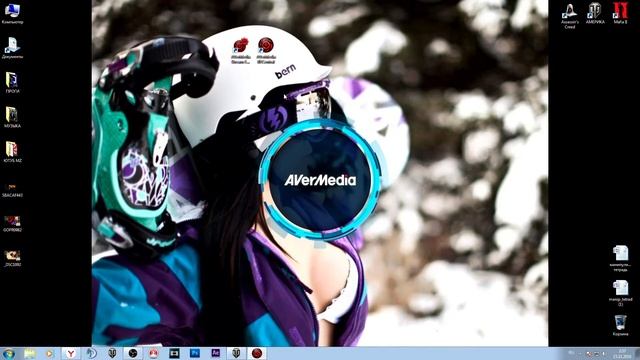
Task: Click the black circular taskbar icon
Action: point(133,353)
